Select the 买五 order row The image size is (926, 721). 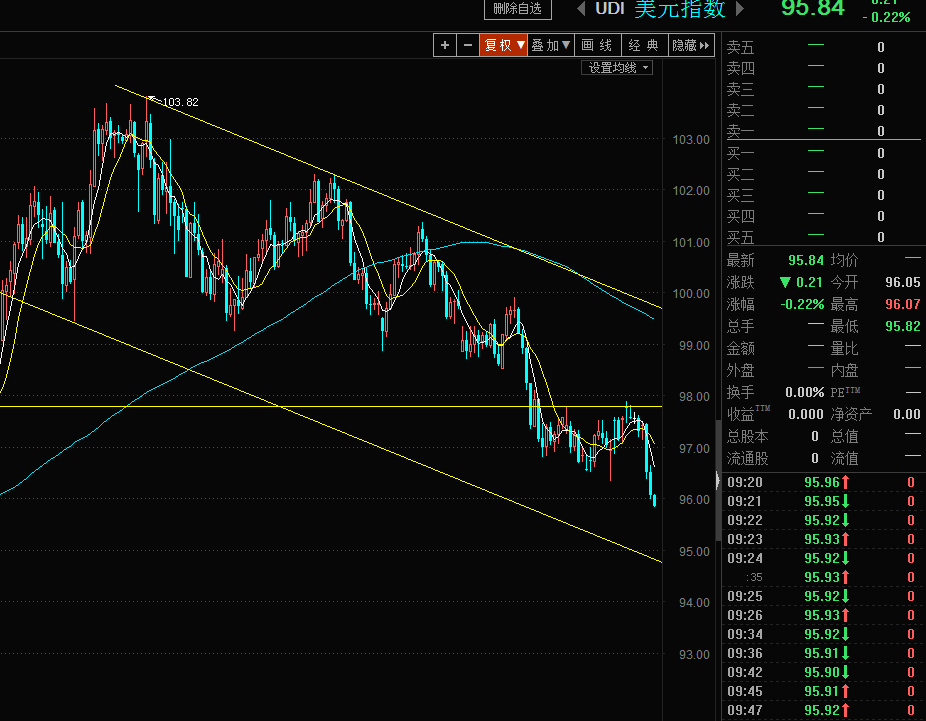click(x=823, y=237)
